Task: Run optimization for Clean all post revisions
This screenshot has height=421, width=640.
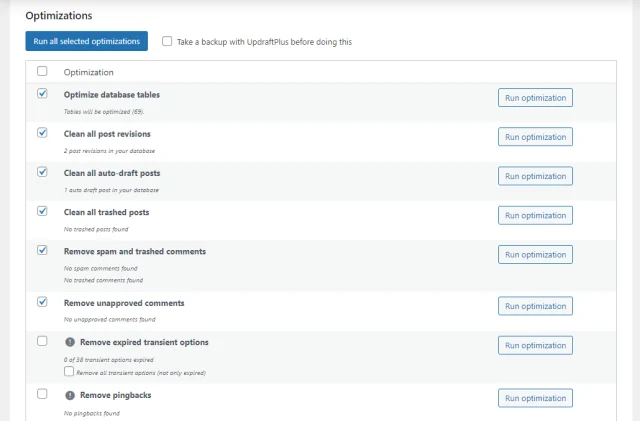Action: click(535, 137)
